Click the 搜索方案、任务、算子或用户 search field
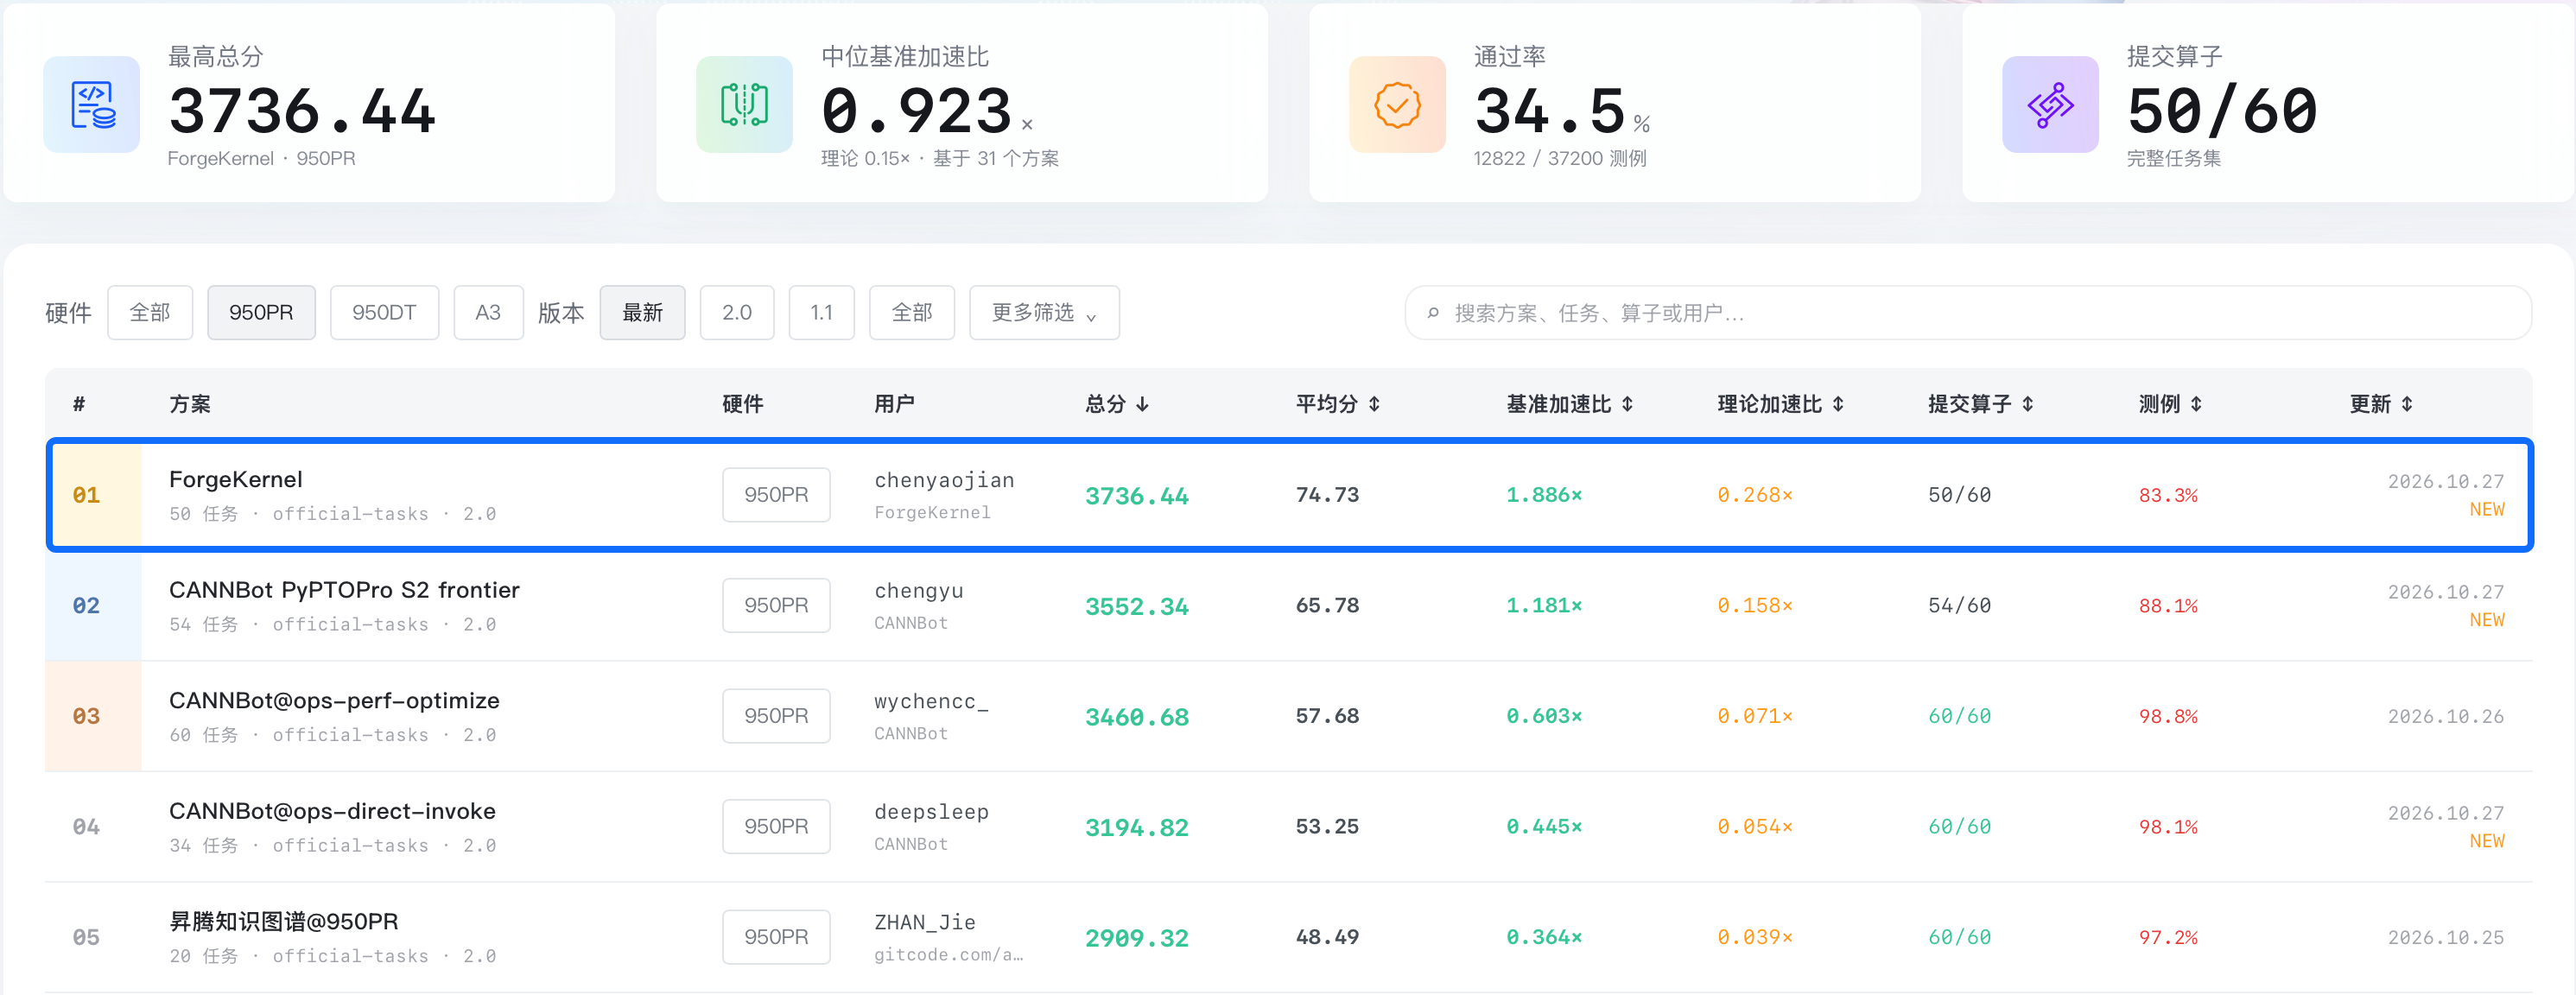Viewport: 2576px width, 995px height. [1967, 313]
